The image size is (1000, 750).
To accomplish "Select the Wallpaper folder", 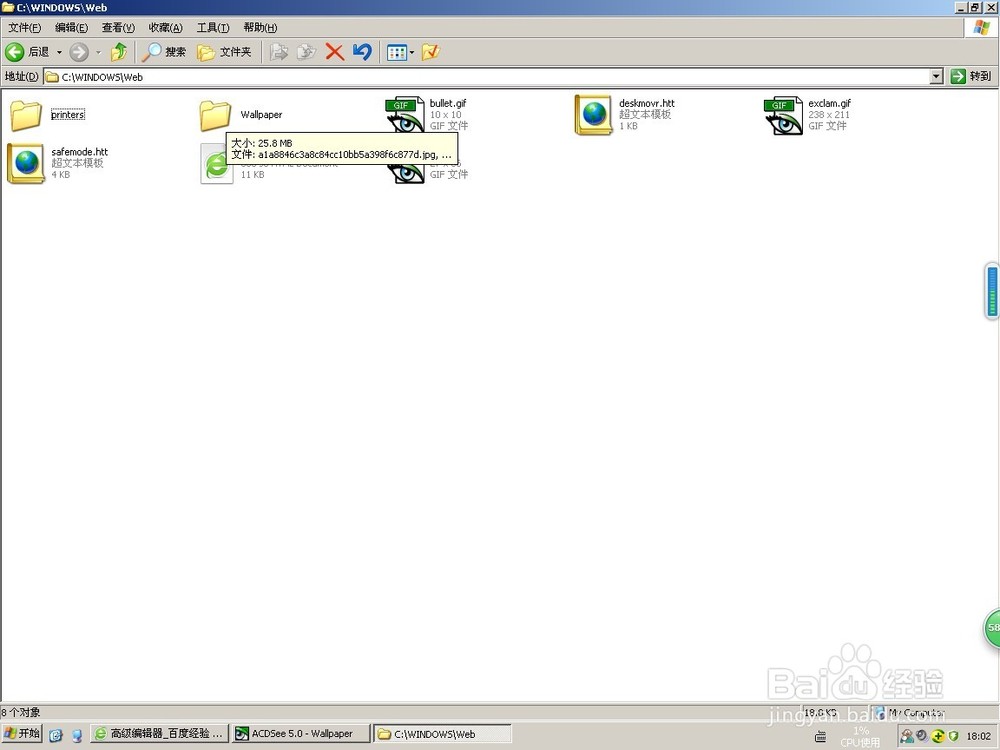I will pyautogui.click(x=240, y=115).
